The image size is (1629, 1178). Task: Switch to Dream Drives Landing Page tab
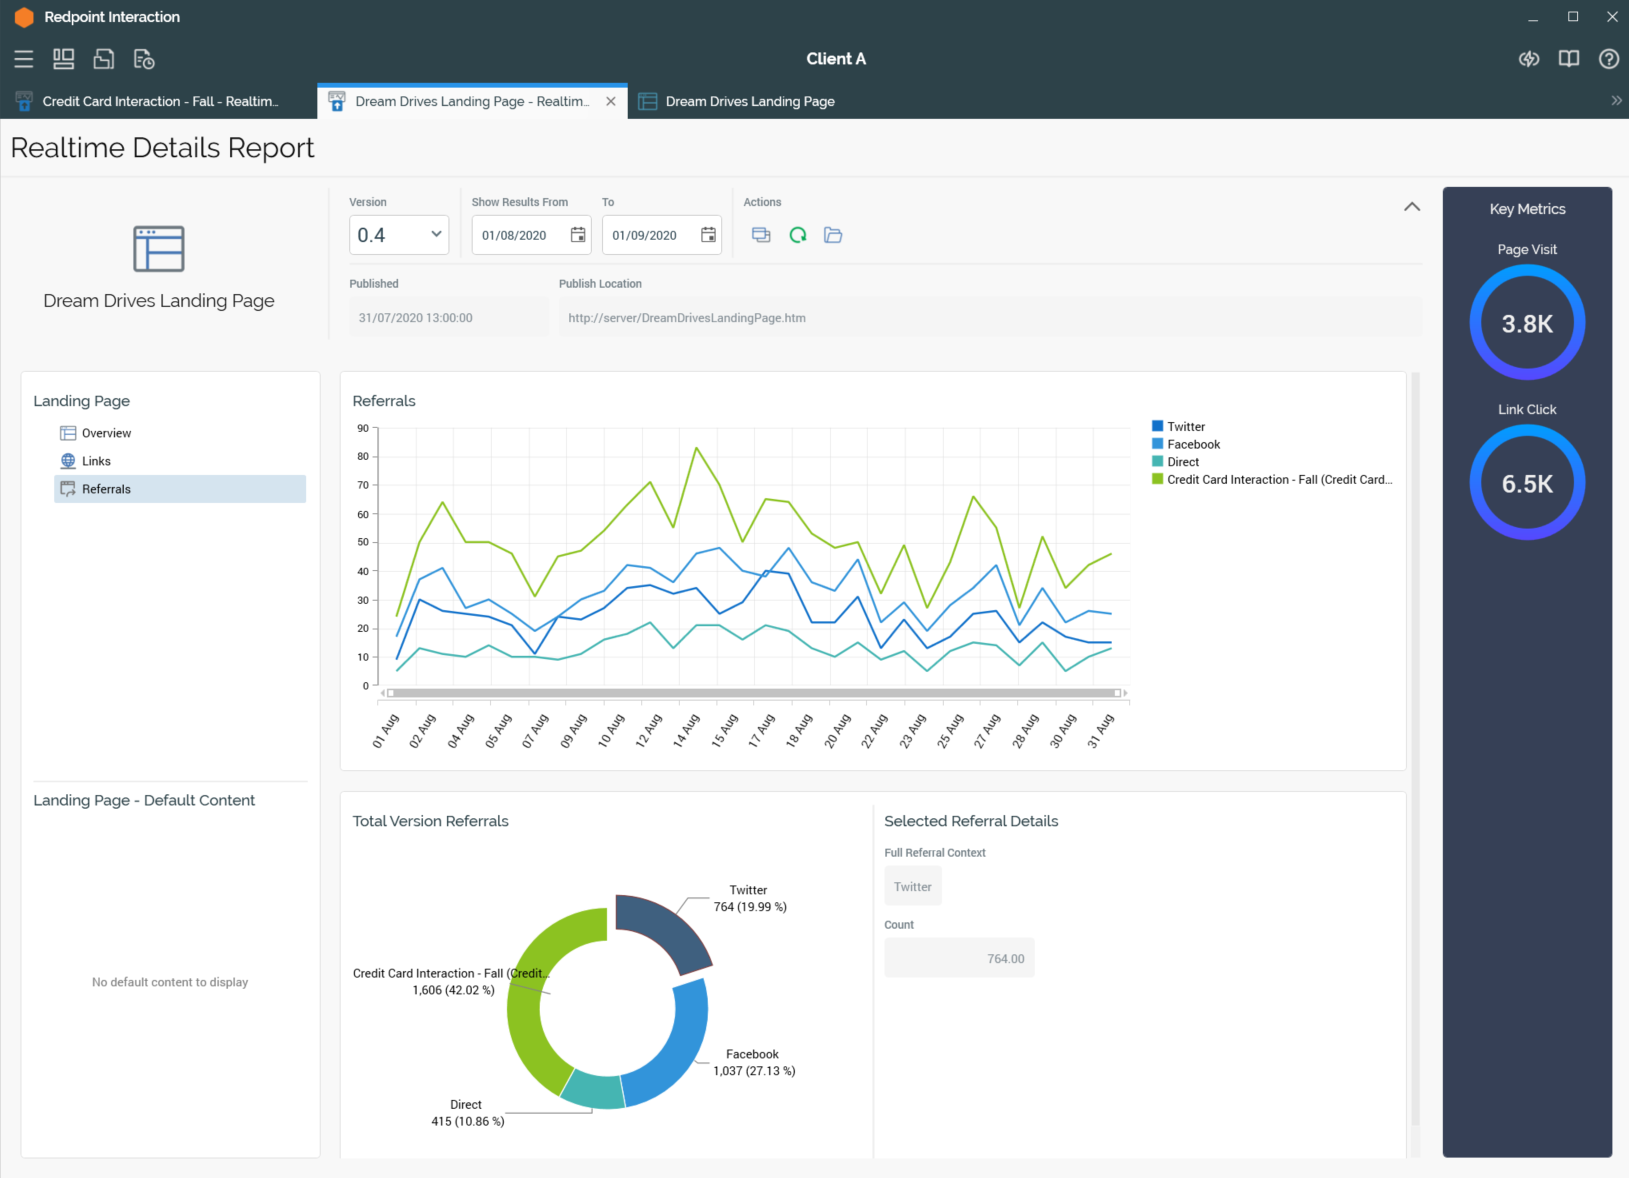749,101
